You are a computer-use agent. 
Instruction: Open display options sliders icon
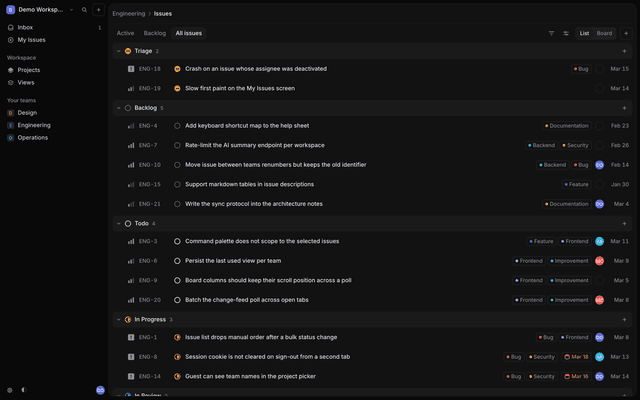[566, 33]
